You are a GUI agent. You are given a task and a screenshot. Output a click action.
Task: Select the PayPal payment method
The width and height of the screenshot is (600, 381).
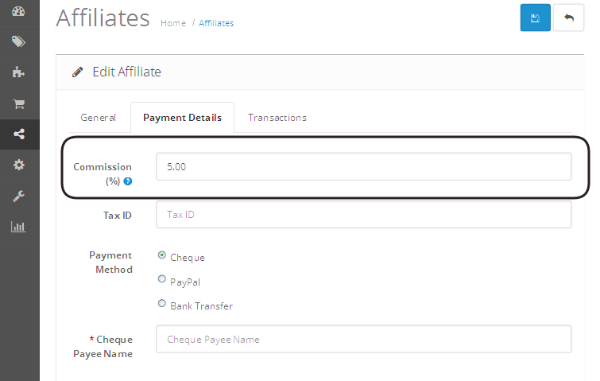162,279
